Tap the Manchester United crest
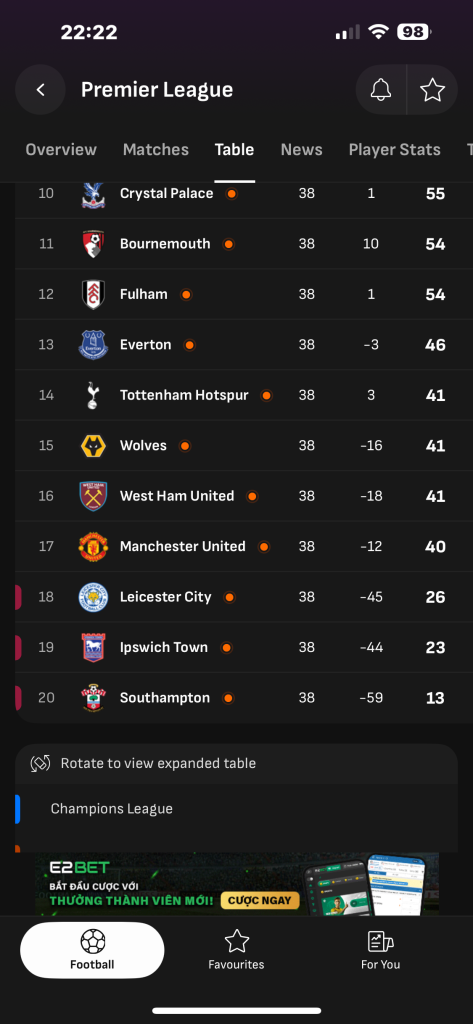This screenshot has width=473, height=1024. point(93,547)
